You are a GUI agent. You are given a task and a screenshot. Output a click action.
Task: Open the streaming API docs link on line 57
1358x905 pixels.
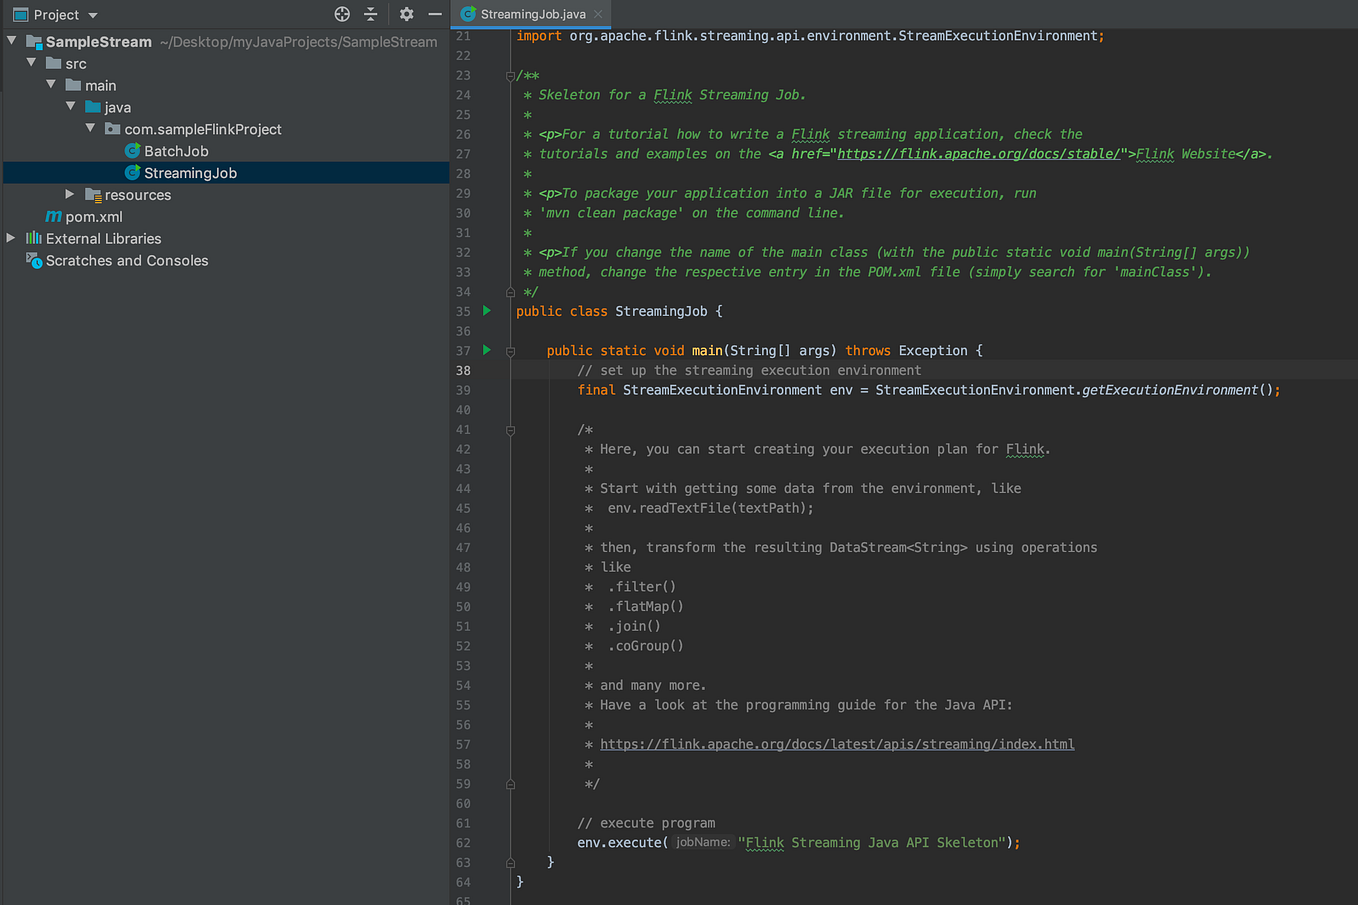(836, 744)
